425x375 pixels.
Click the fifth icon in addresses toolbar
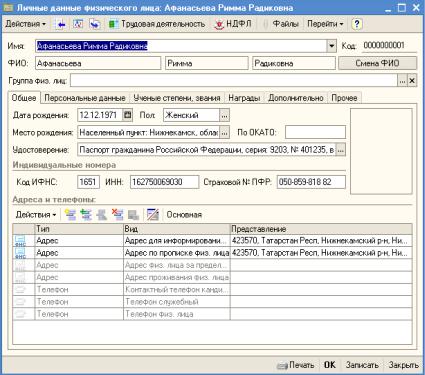[x=133, y=215]
